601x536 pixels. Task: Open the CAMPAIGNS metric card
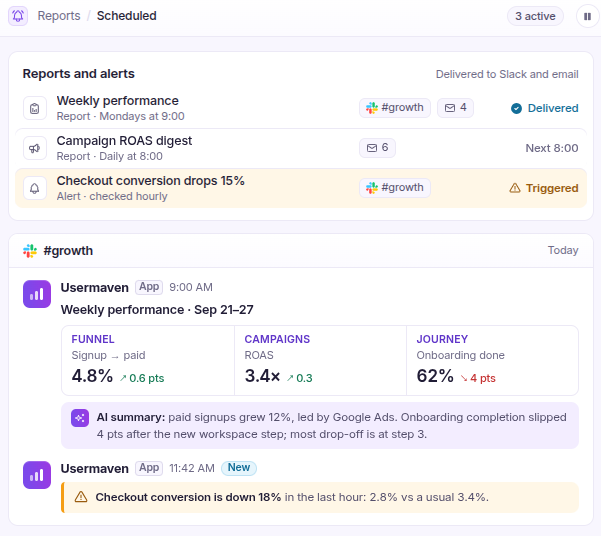320,360
